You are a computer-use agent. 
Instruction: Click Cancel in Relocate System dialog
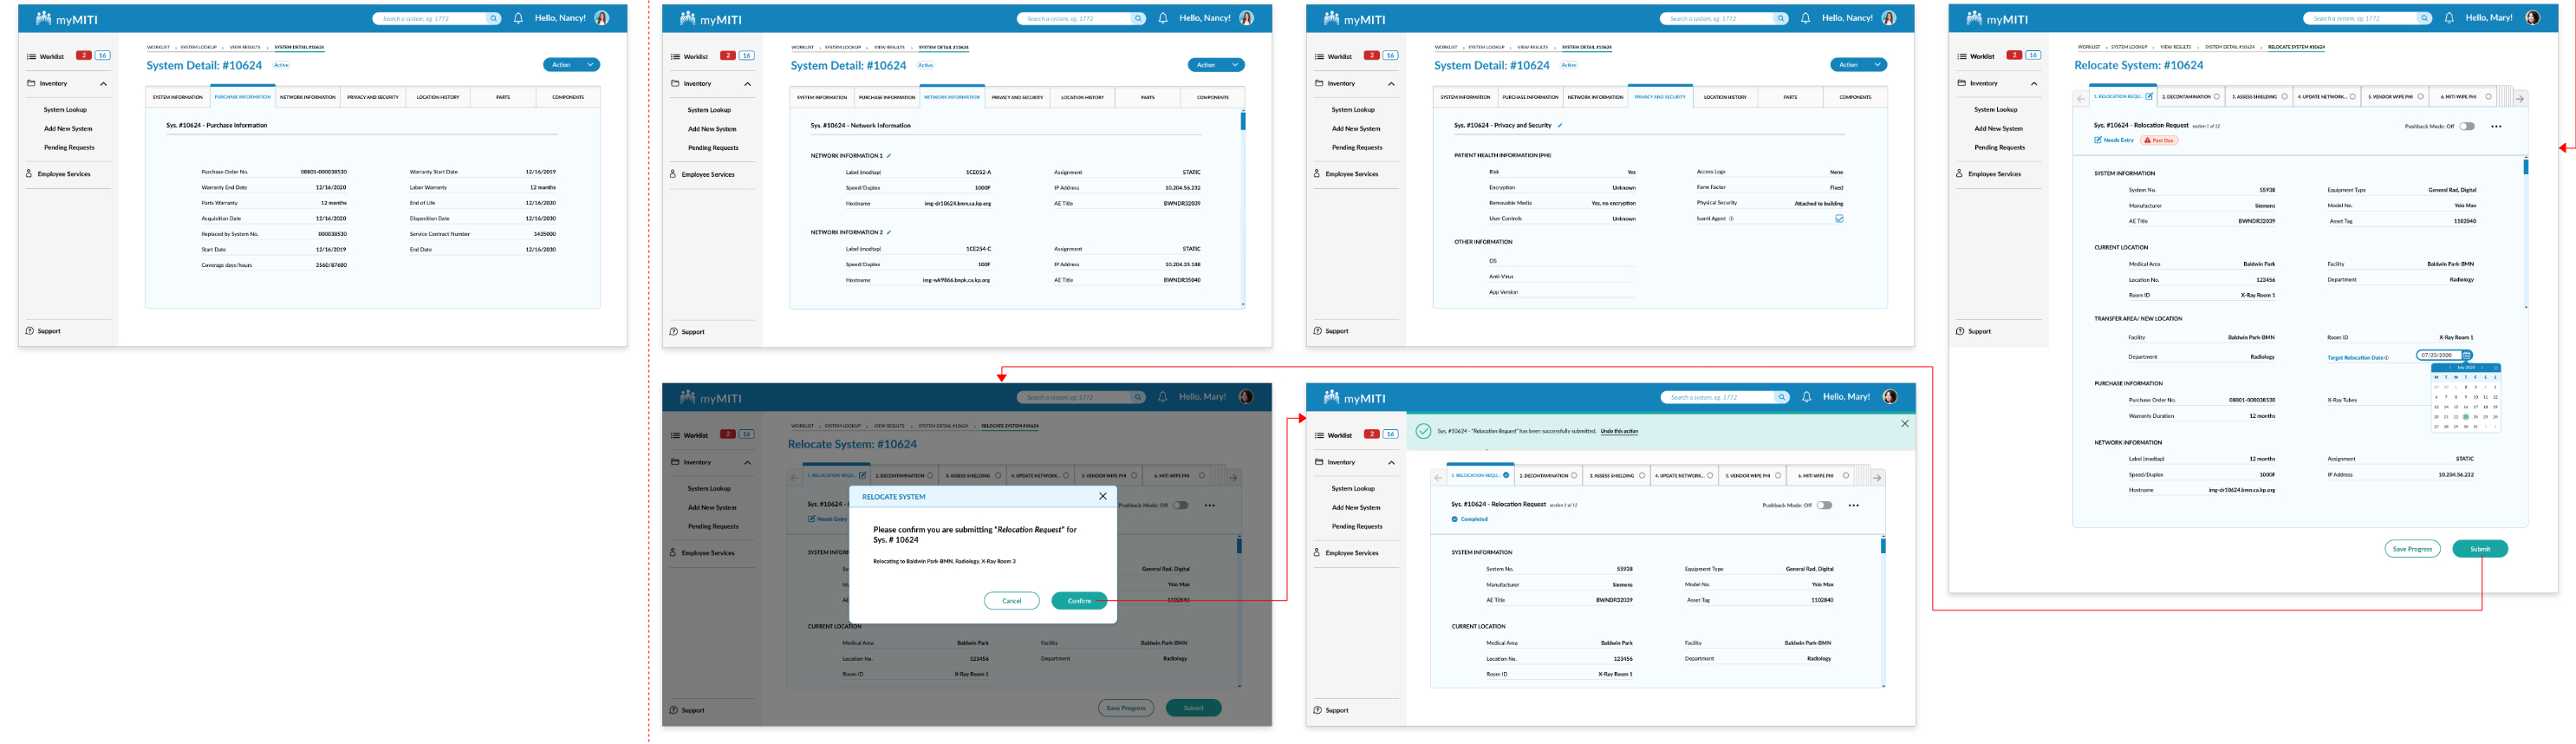click(x=1012, y=601)
